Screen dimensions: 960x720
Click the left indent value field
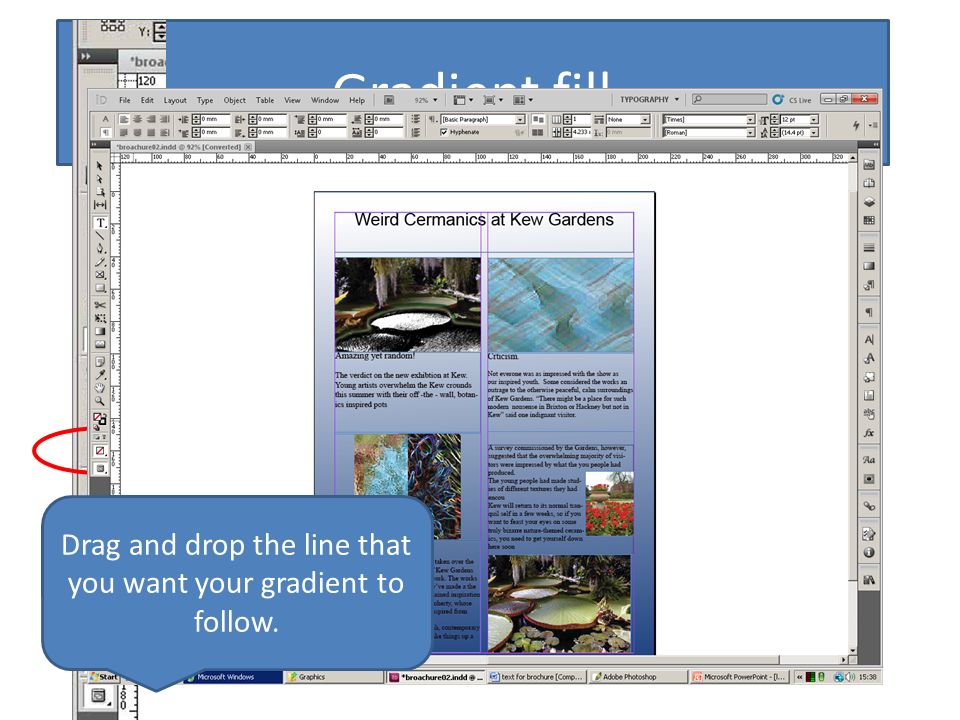coord(215,119)
